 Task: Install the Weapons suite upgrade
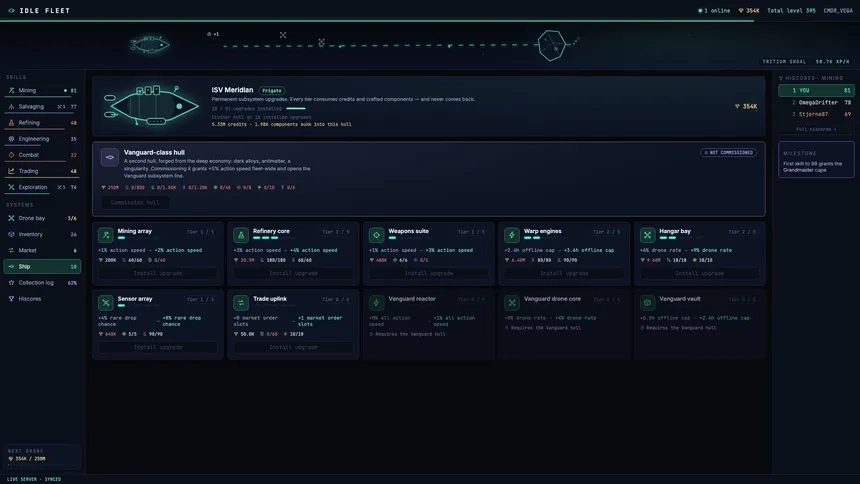429,273
